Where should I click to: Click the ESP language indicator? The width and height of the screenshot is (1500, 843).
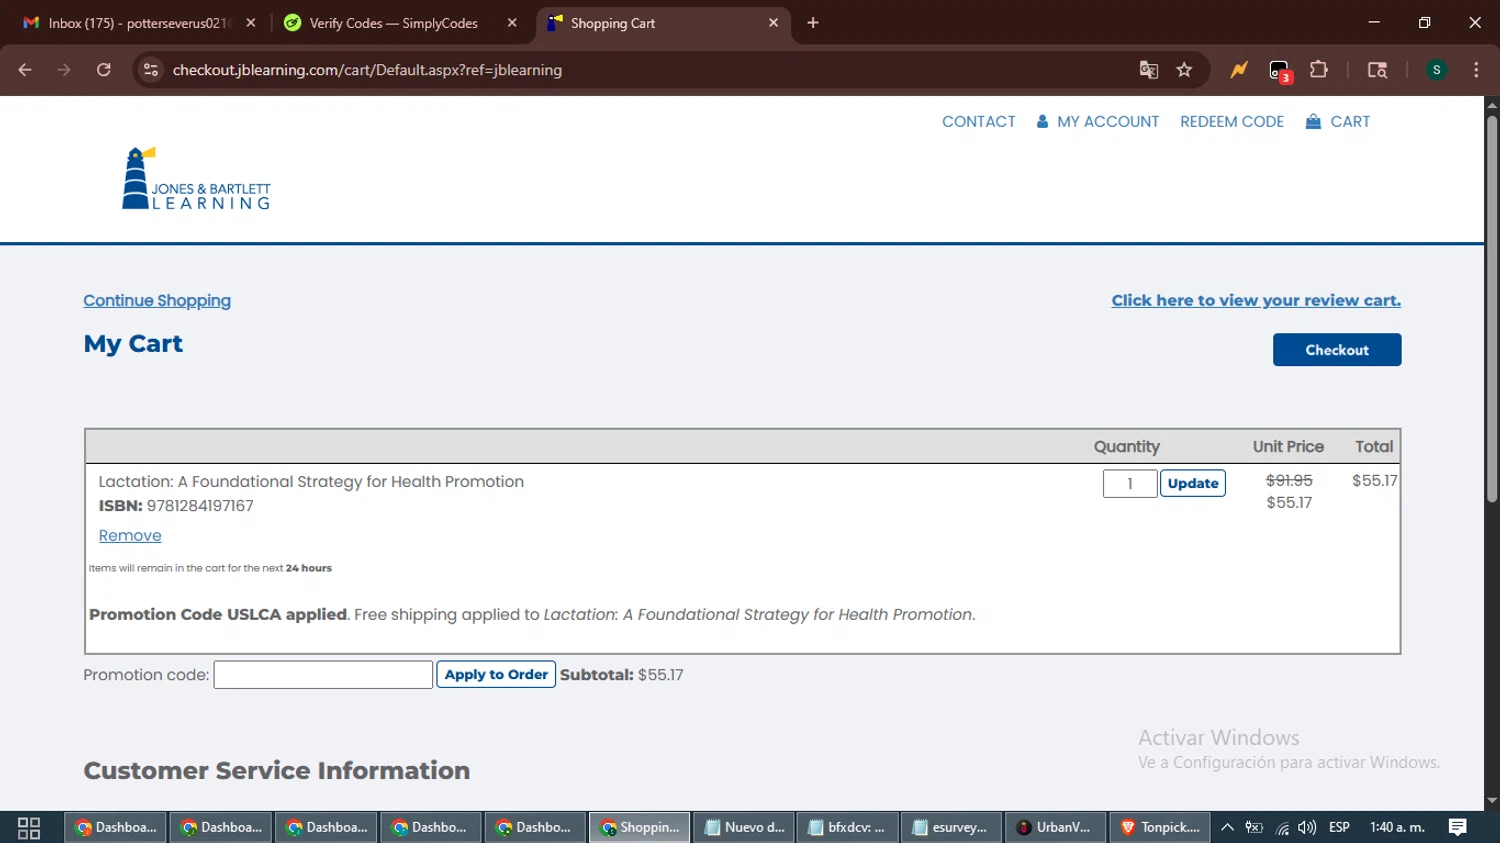[1339, 828]
